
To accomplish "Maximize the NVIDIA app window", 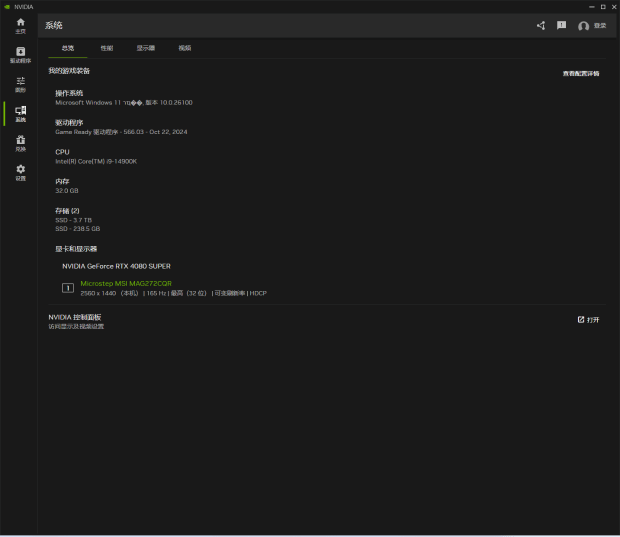I will 603,7.
